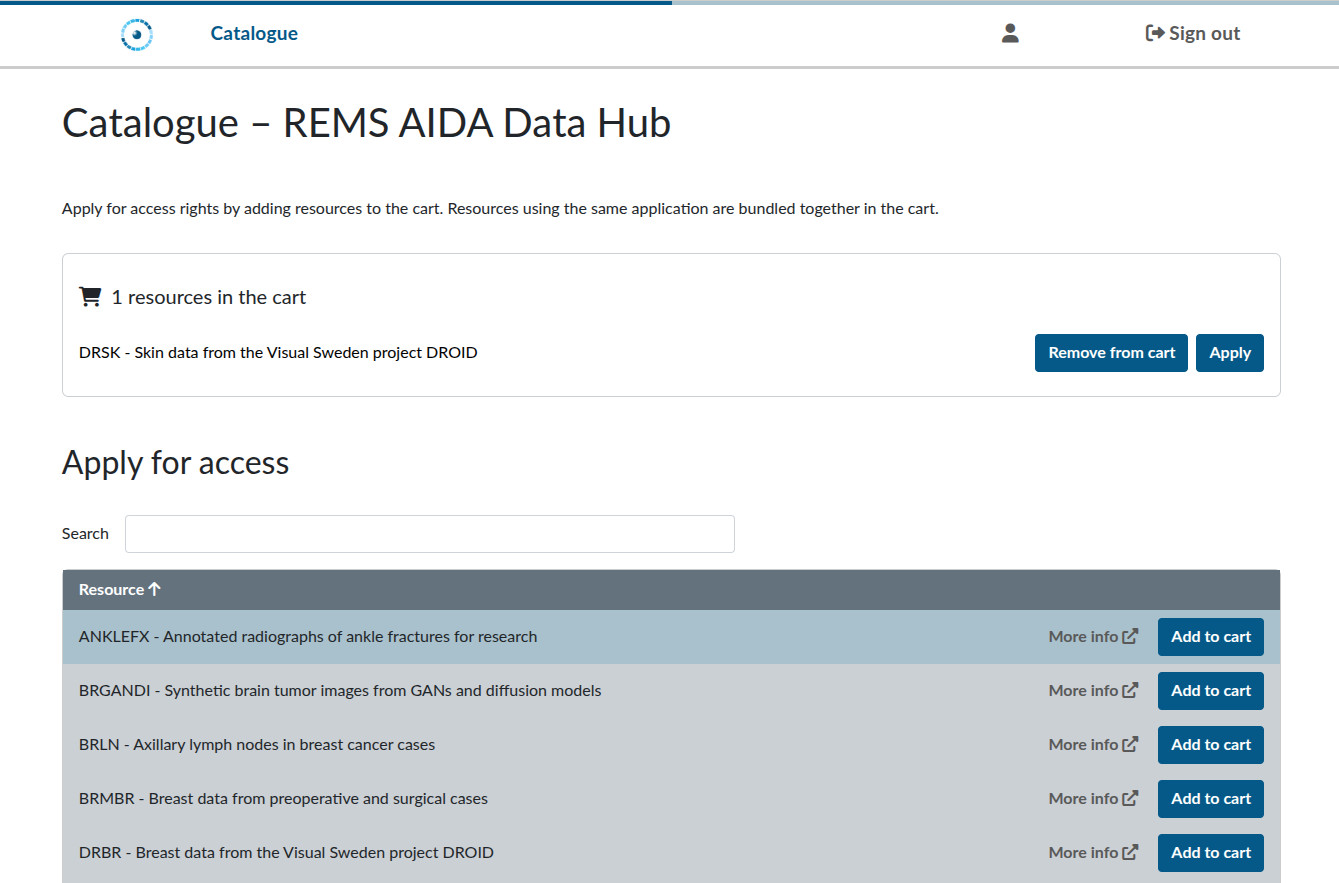Click the shopping cart icon
1339x883 pixels.
[x=90, y=297]
